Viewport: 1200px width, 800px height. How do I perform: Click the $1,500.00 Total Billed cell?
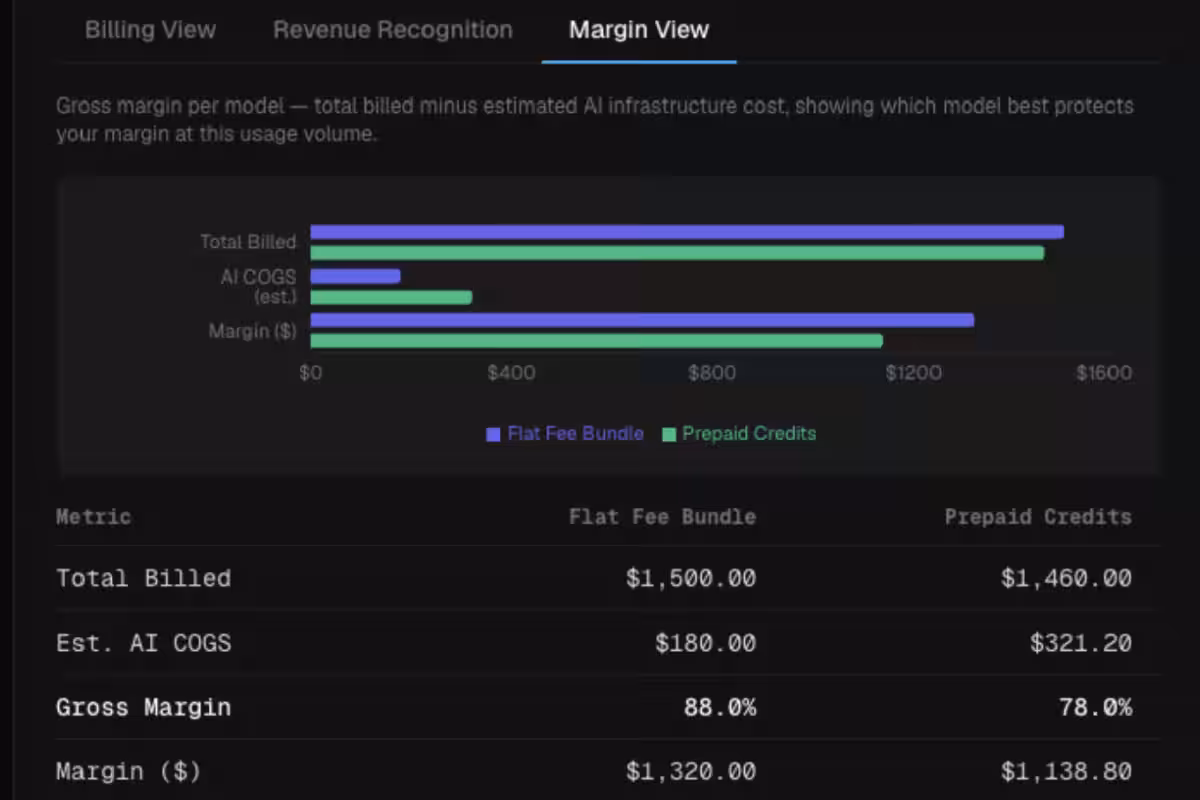pyautogui.click(x=691, y=578)
